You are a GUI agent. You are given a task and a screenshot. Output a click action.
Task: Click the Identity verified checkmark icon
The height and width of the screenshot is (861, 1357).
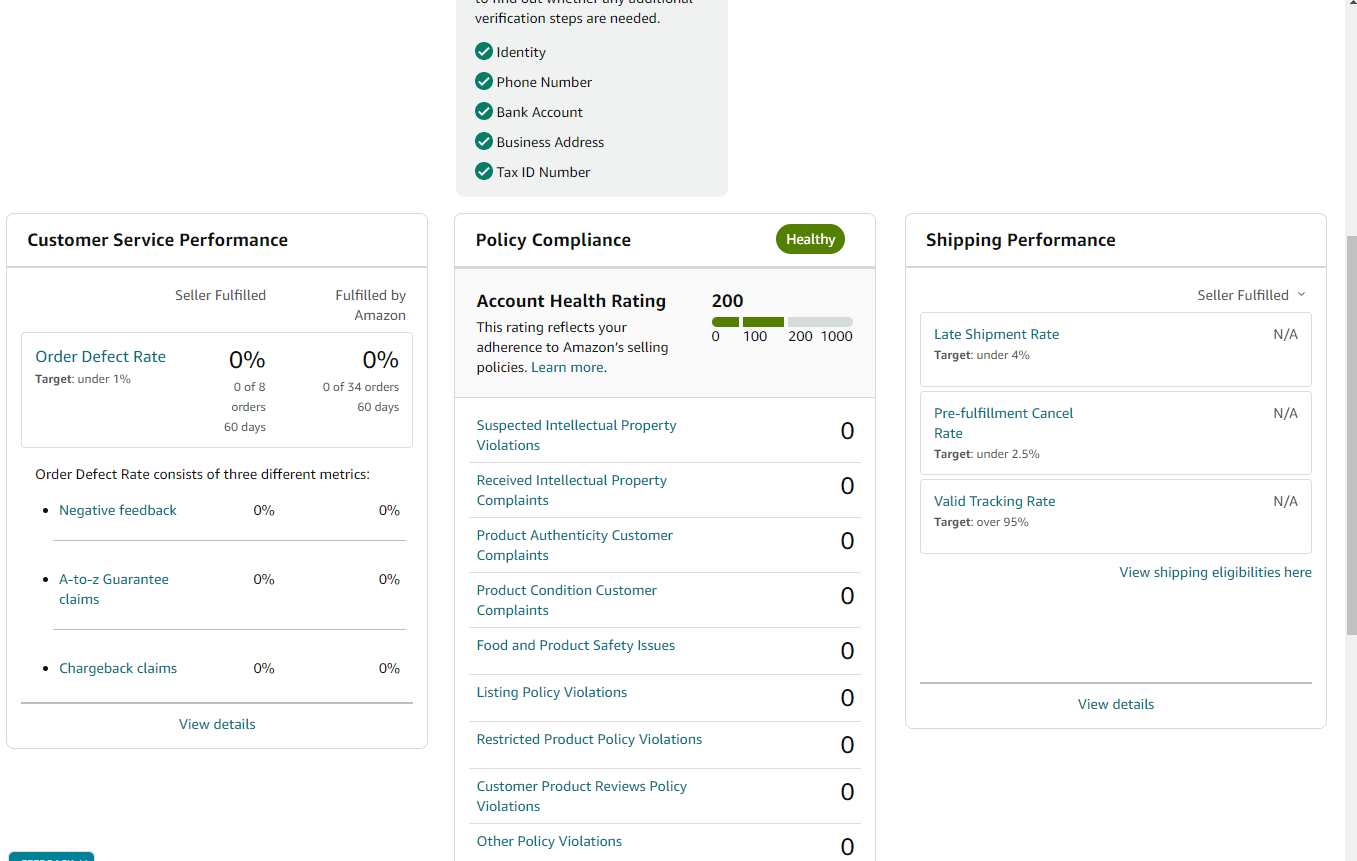484,51
